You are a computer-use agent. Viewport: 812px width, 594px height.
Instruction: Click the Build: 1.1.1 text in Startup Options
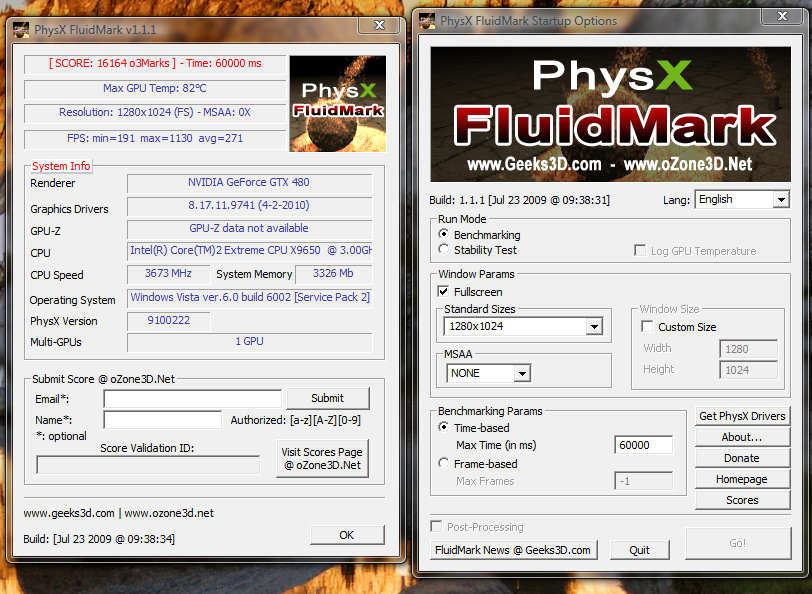[x=519, y=200]
